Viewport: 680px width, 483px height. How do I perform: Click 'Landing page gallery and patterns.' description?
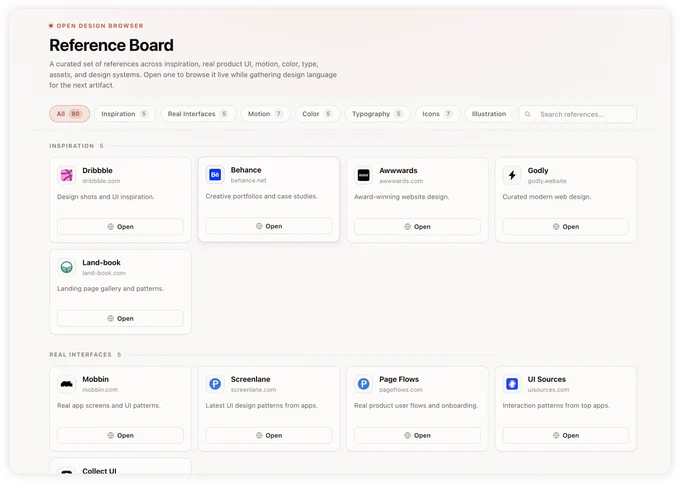[x=111, y=289]
